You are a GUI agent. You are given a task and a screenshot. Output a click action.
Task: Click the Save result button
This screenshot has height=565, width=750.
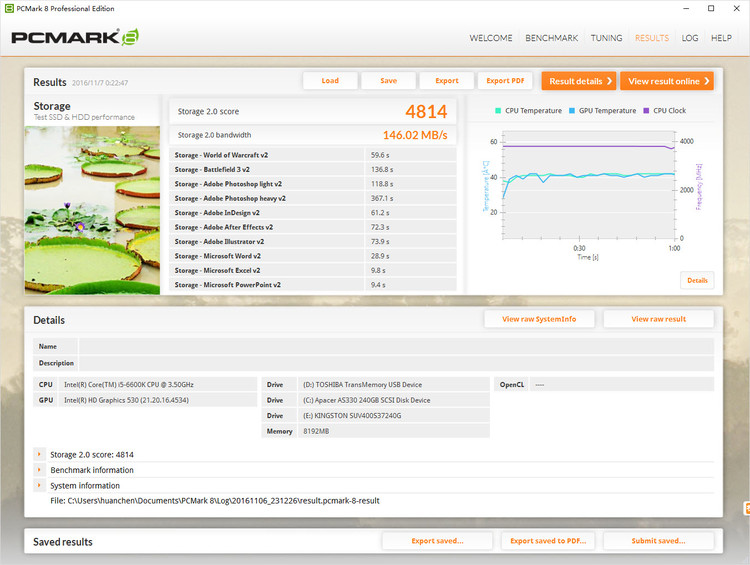[388, 81]
